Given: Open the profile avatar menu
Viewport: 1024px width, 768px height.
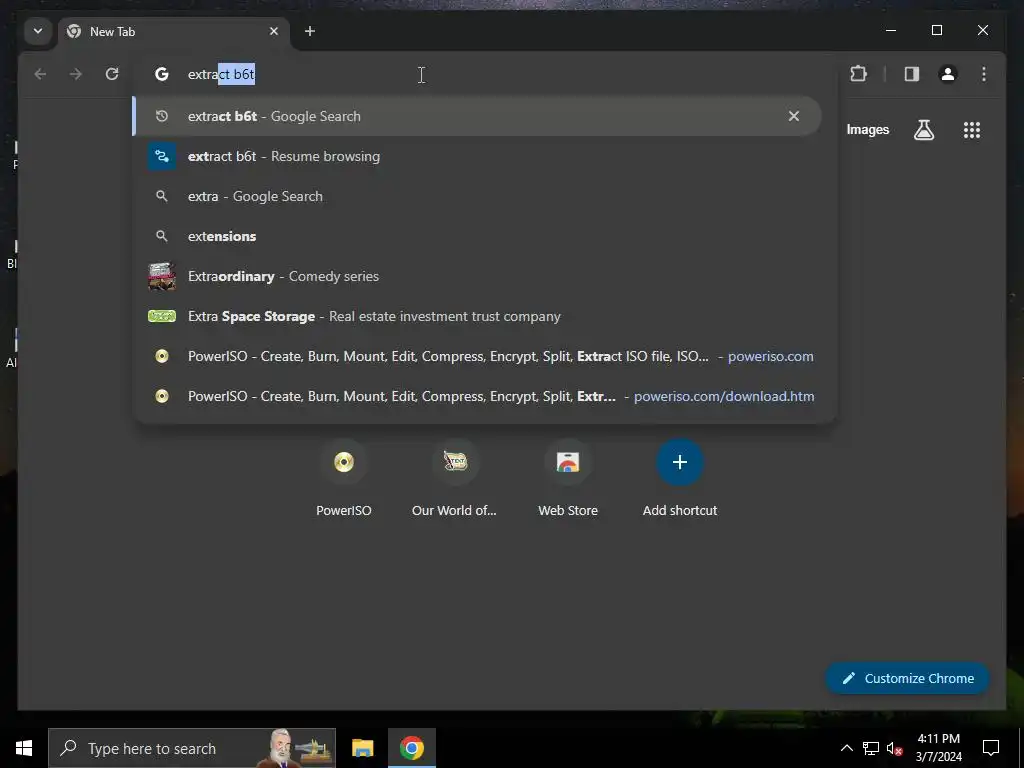Looking at the screenshot, I should click(x=948, y=74).
